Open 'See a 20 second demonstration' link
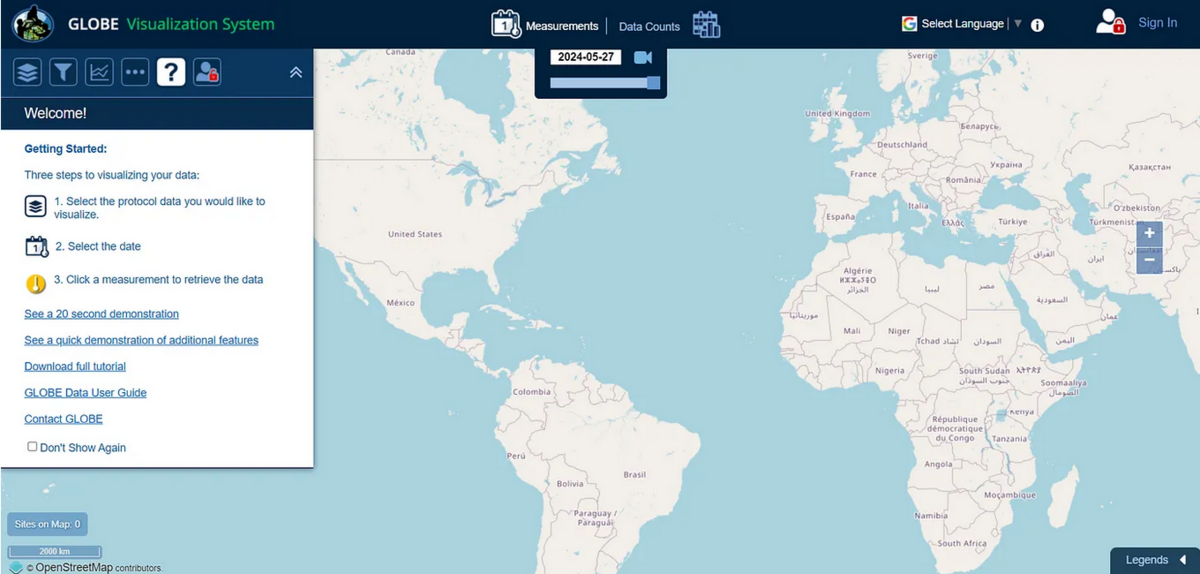This screenshot has width=1200, height=574. pos(102,314)
